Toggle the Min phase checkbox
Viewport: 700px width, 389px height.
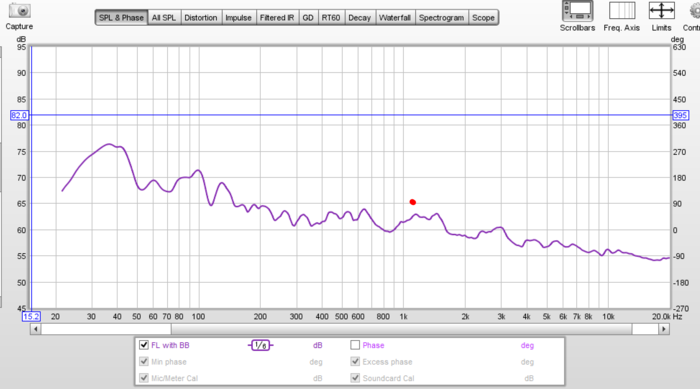(x=144, y=361)
